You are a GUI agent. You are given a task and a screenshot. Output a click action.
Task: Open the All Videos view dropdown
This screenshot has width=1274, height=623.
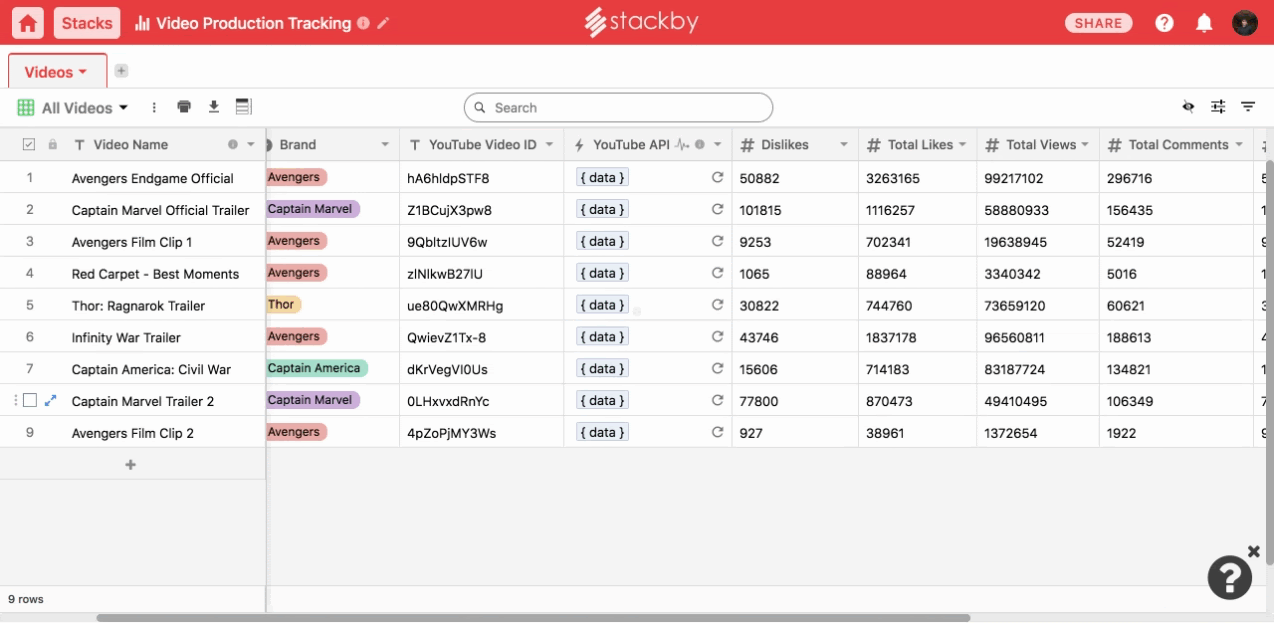73,107
